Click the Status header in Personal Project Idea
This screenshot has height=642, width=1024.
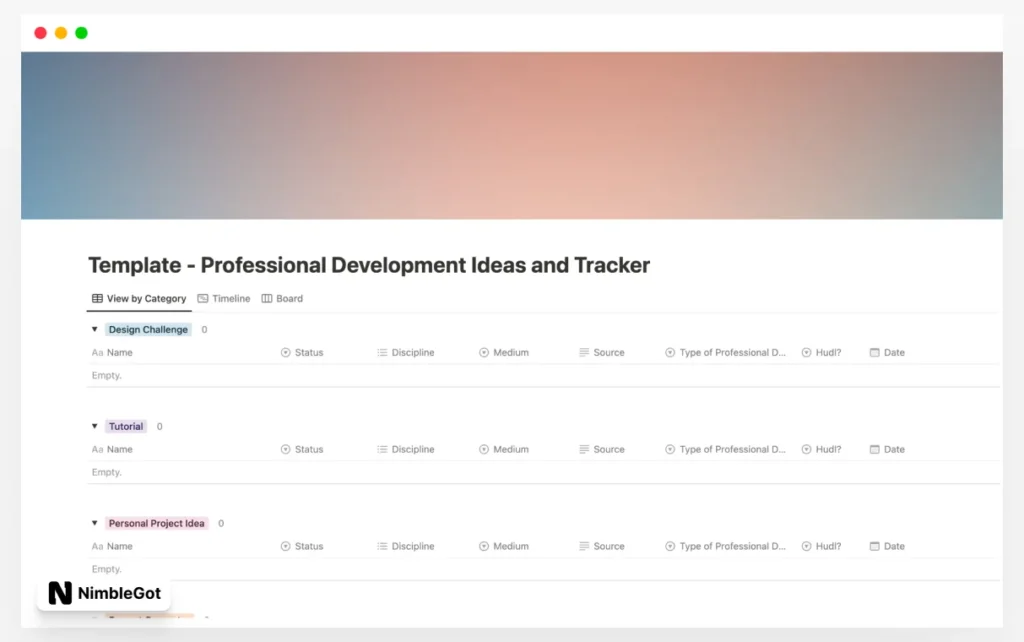tap(302, 546)
